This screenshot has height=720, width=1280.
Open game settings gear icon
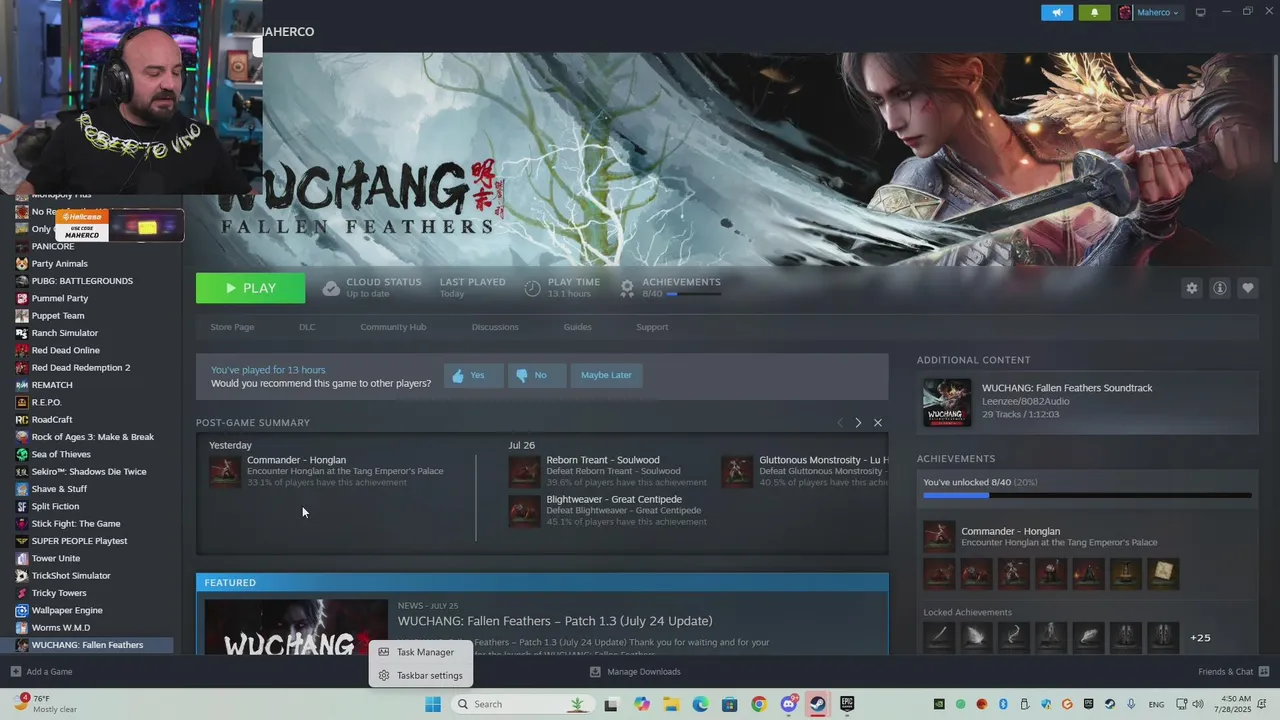tap(1191, 288)
